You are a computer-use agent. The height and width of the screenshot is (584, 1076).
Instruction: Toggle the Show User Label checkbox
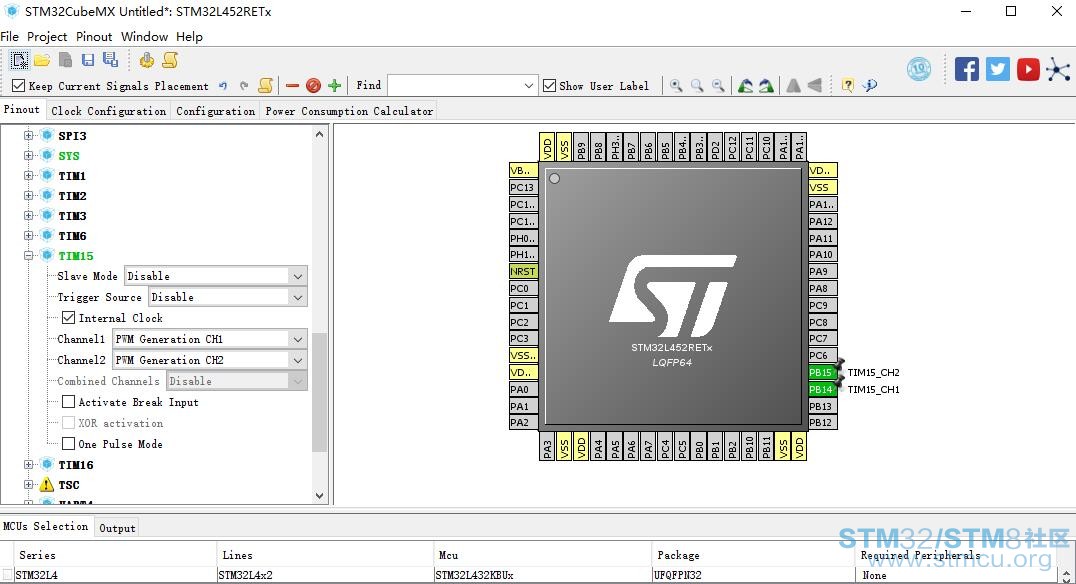(x=549, y=86)
